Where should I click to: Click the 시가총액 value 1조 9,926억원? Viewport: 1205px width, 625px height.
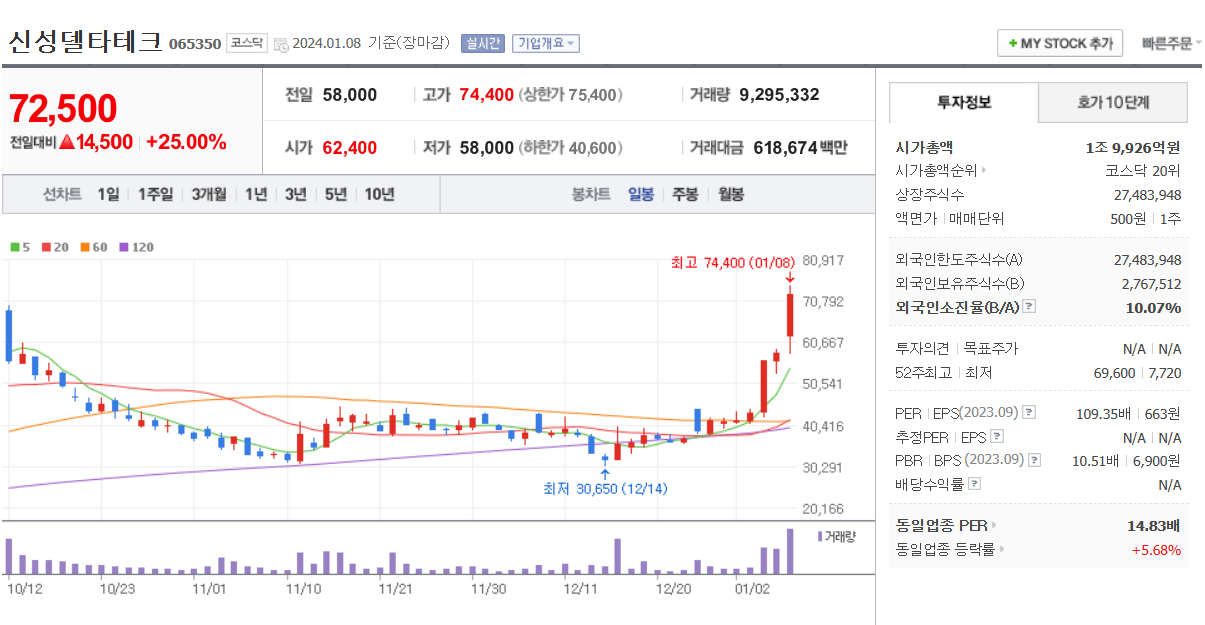[x=1133, y=147]
